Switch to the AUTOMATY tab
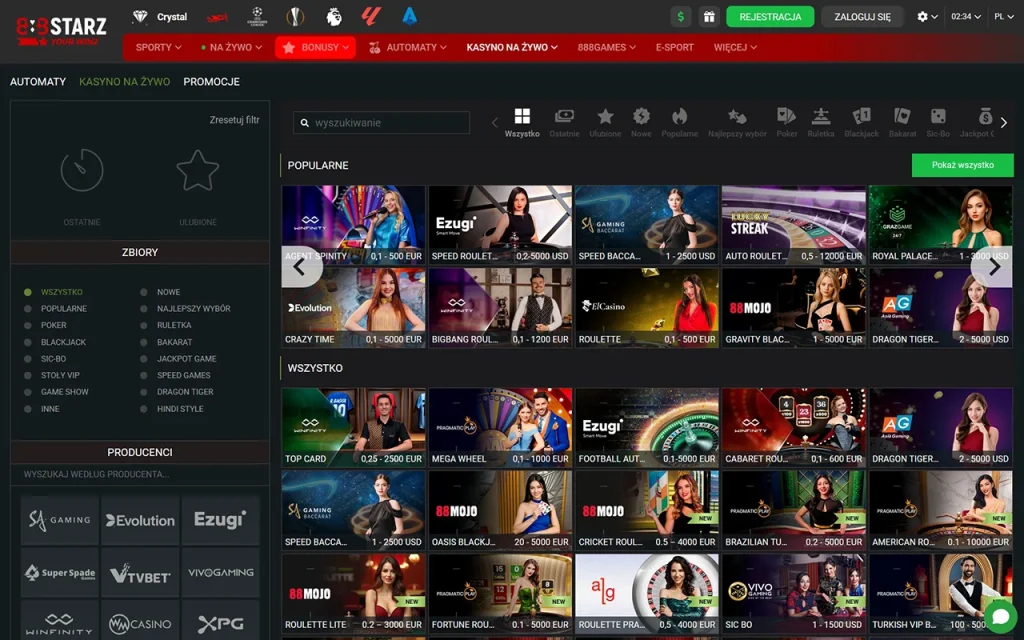 click(38, 82)
